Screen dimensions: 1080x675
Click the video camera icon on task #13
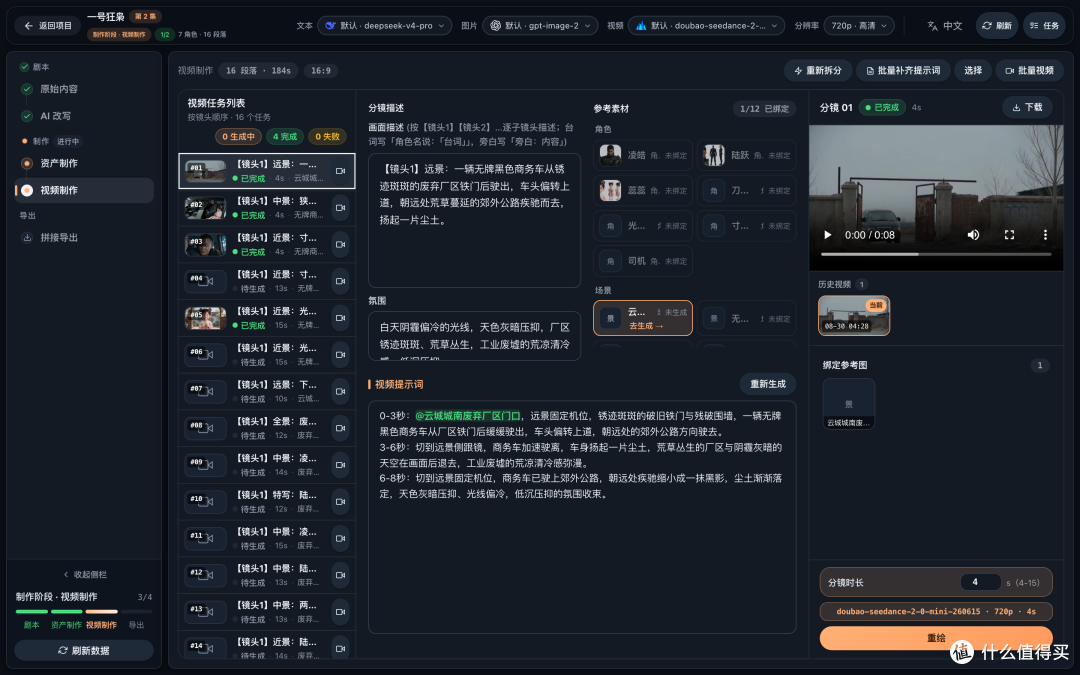pos(340,612)
